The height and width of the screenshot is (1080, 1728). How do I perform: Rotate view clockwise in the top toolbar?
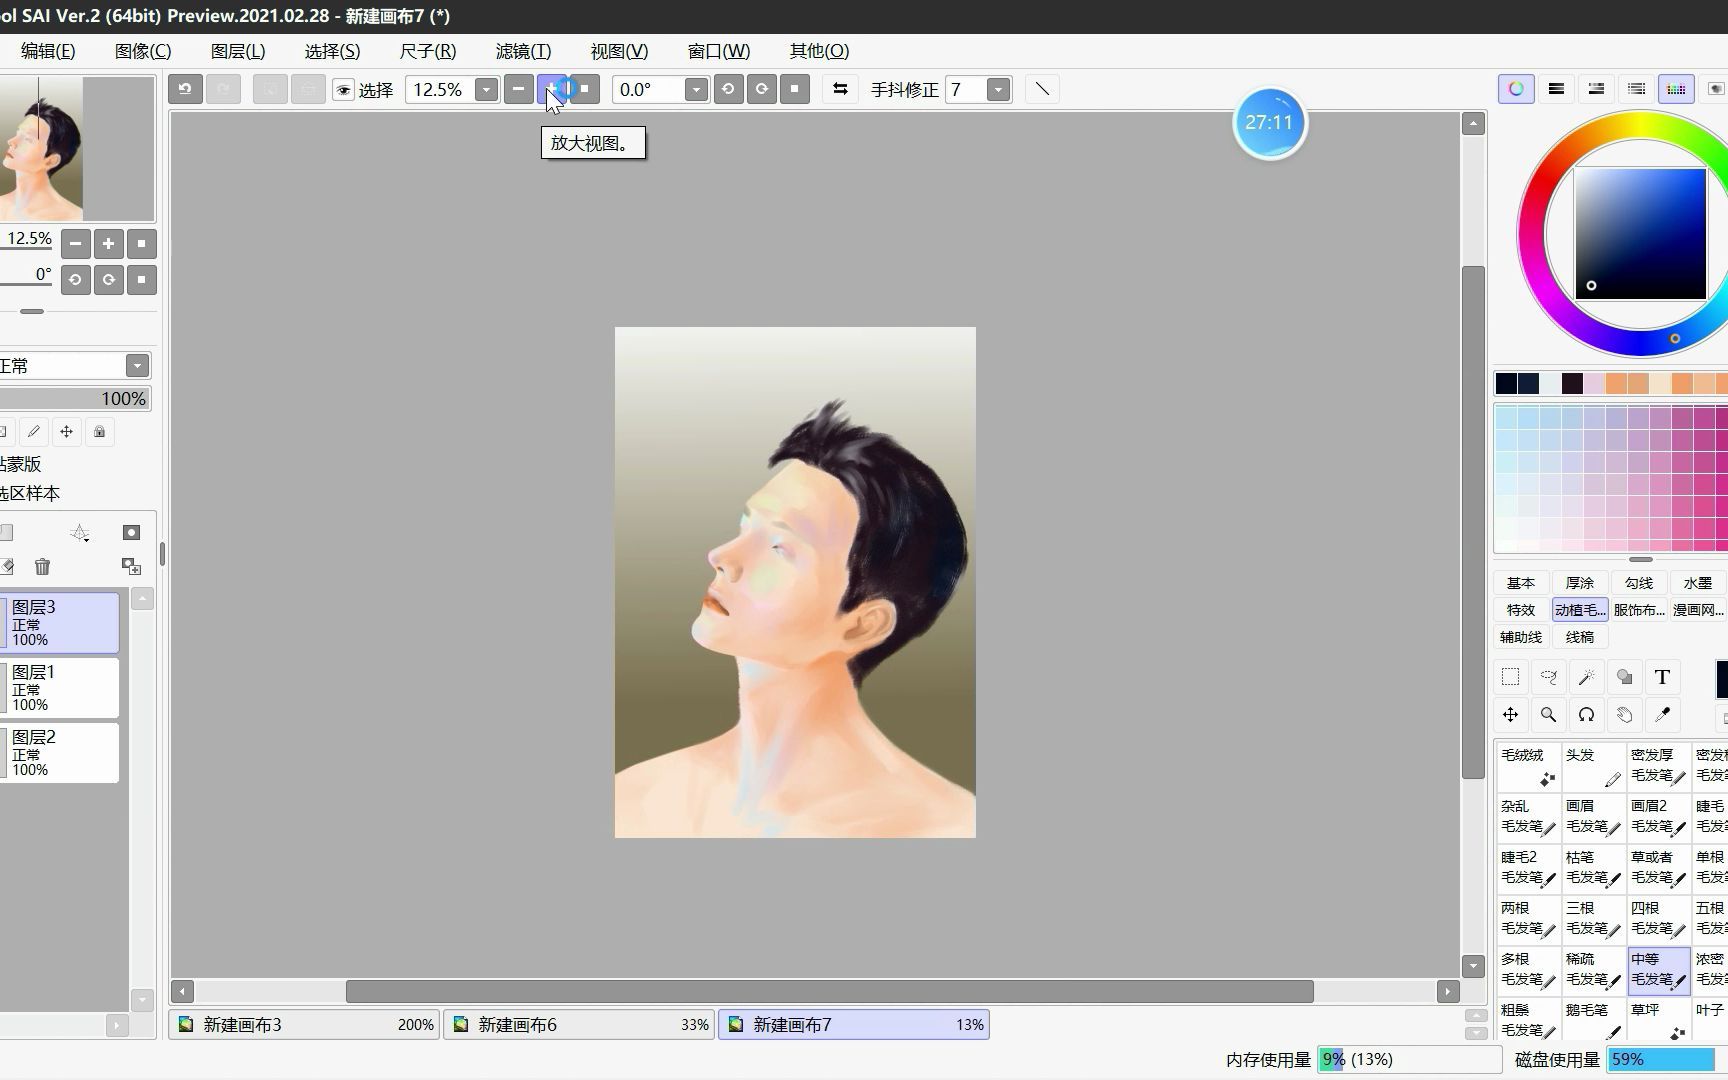pyautogui.click(x=762, y=89)
